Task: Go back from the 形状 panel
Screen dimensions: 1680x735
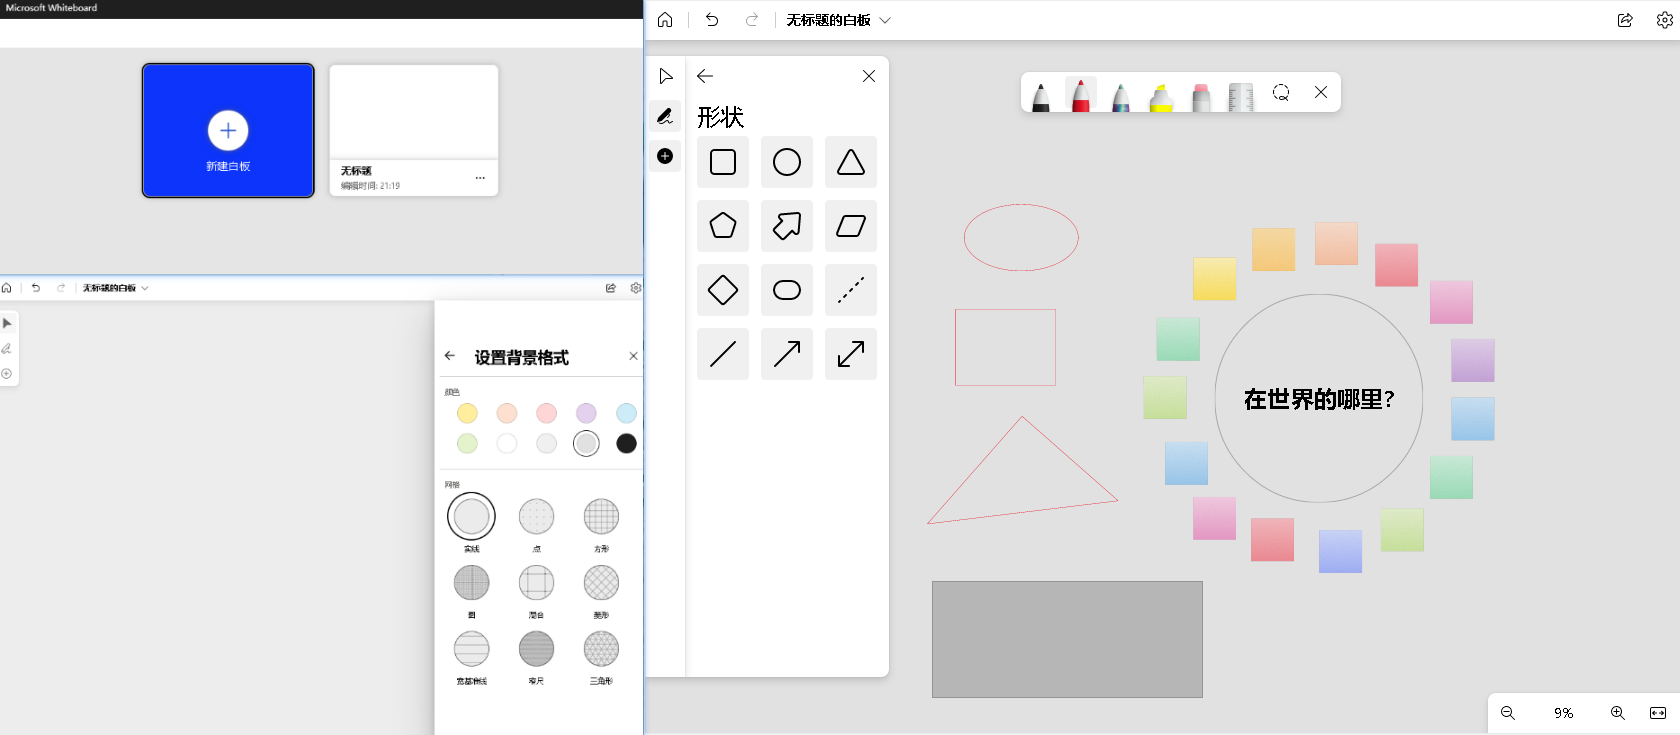Action: tap(705, 76)
